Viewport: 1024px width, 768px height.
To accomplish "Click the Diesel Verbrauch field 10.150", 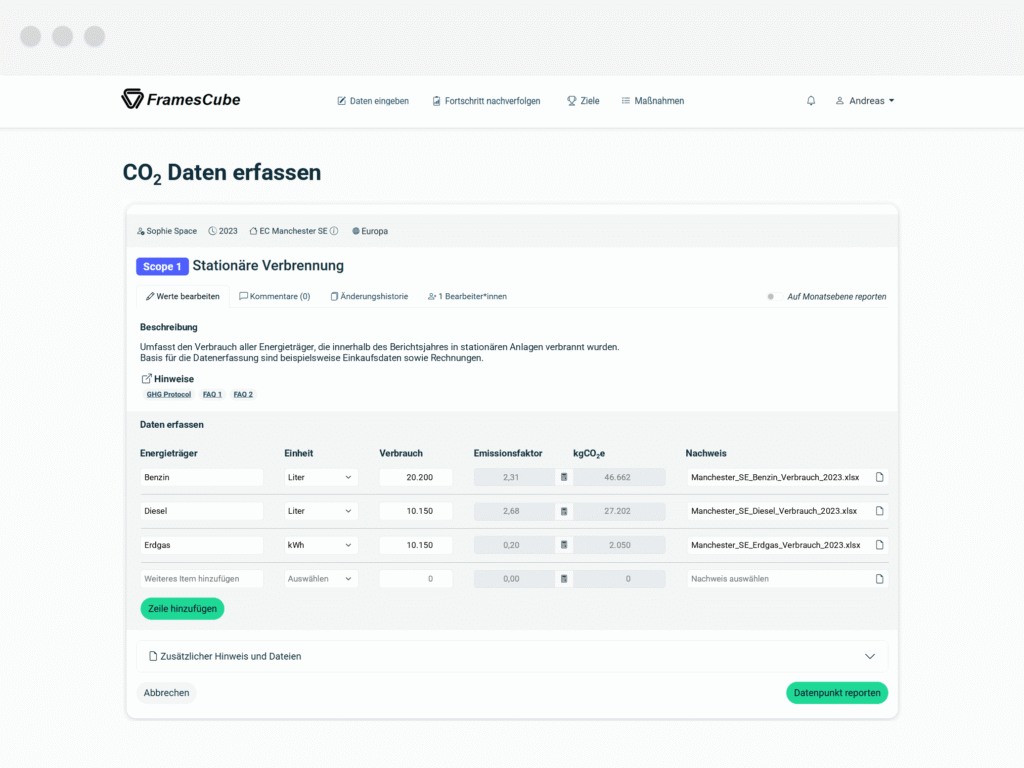I will [415, 511].
